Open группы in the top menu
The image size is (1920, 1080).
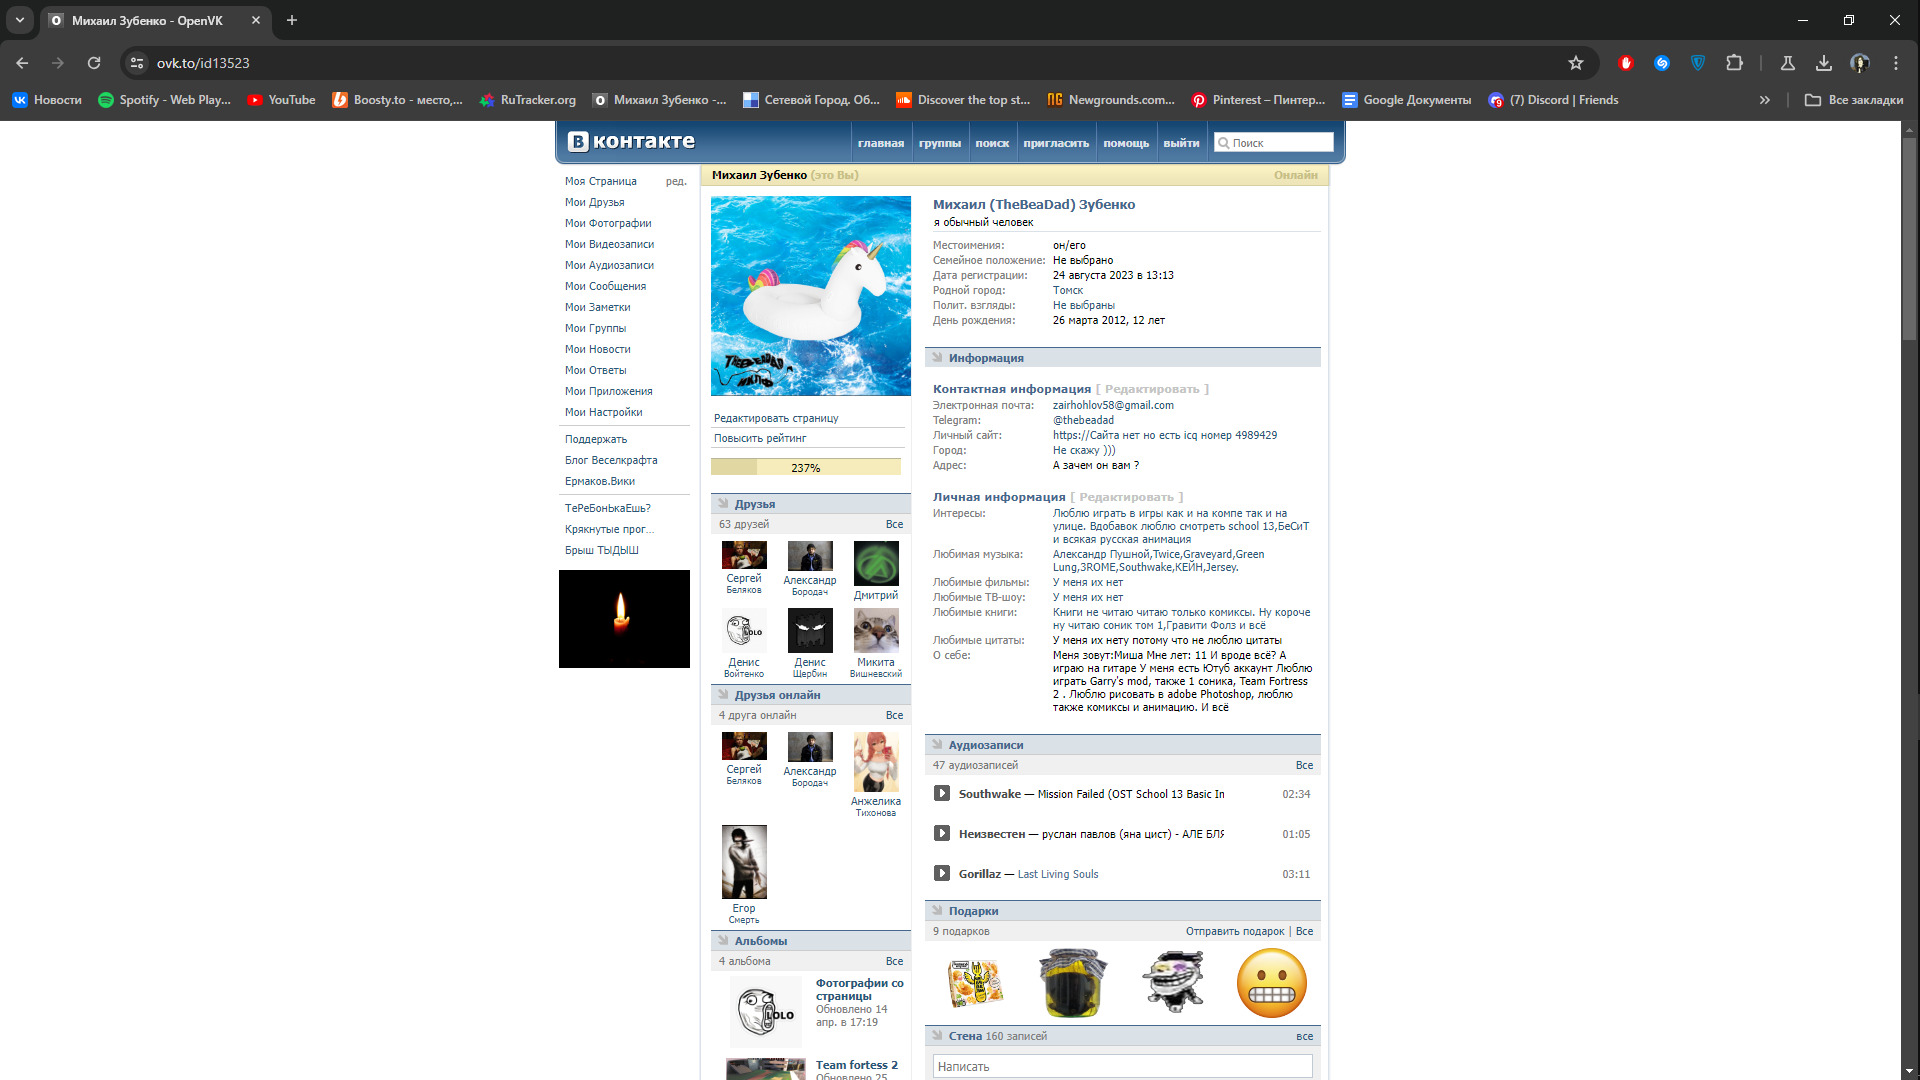point(939,143)
